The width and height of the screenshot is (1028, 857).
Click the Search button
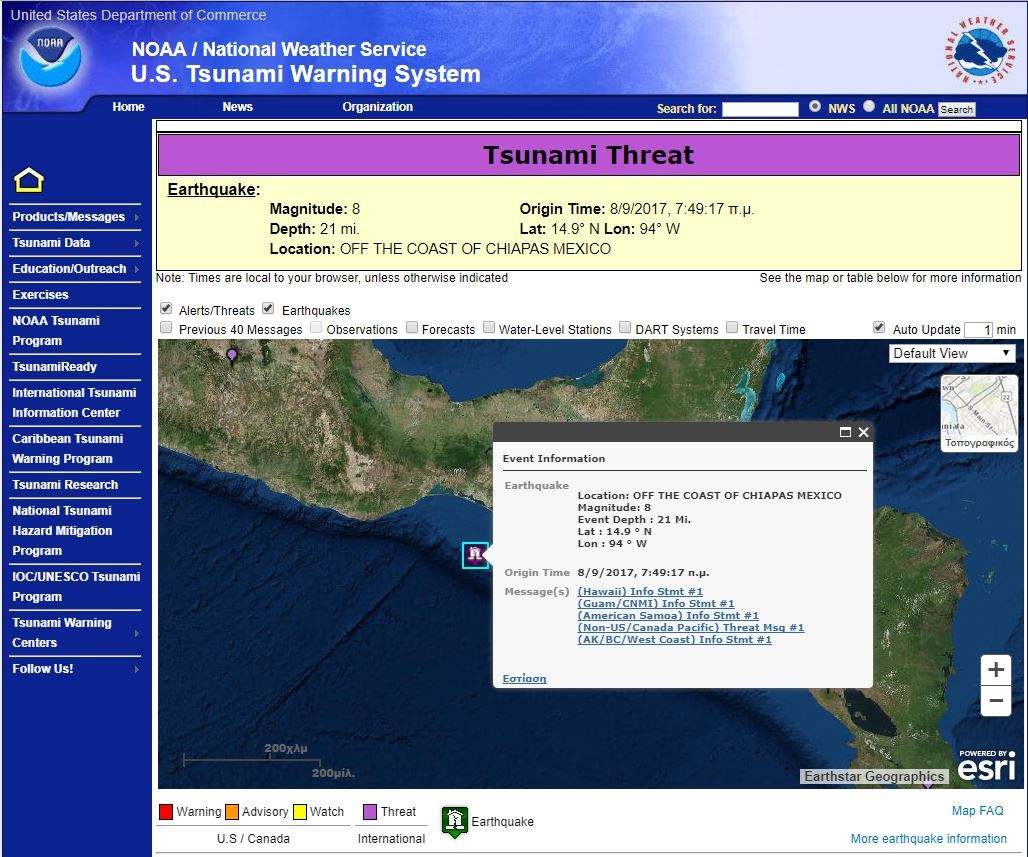956,109
